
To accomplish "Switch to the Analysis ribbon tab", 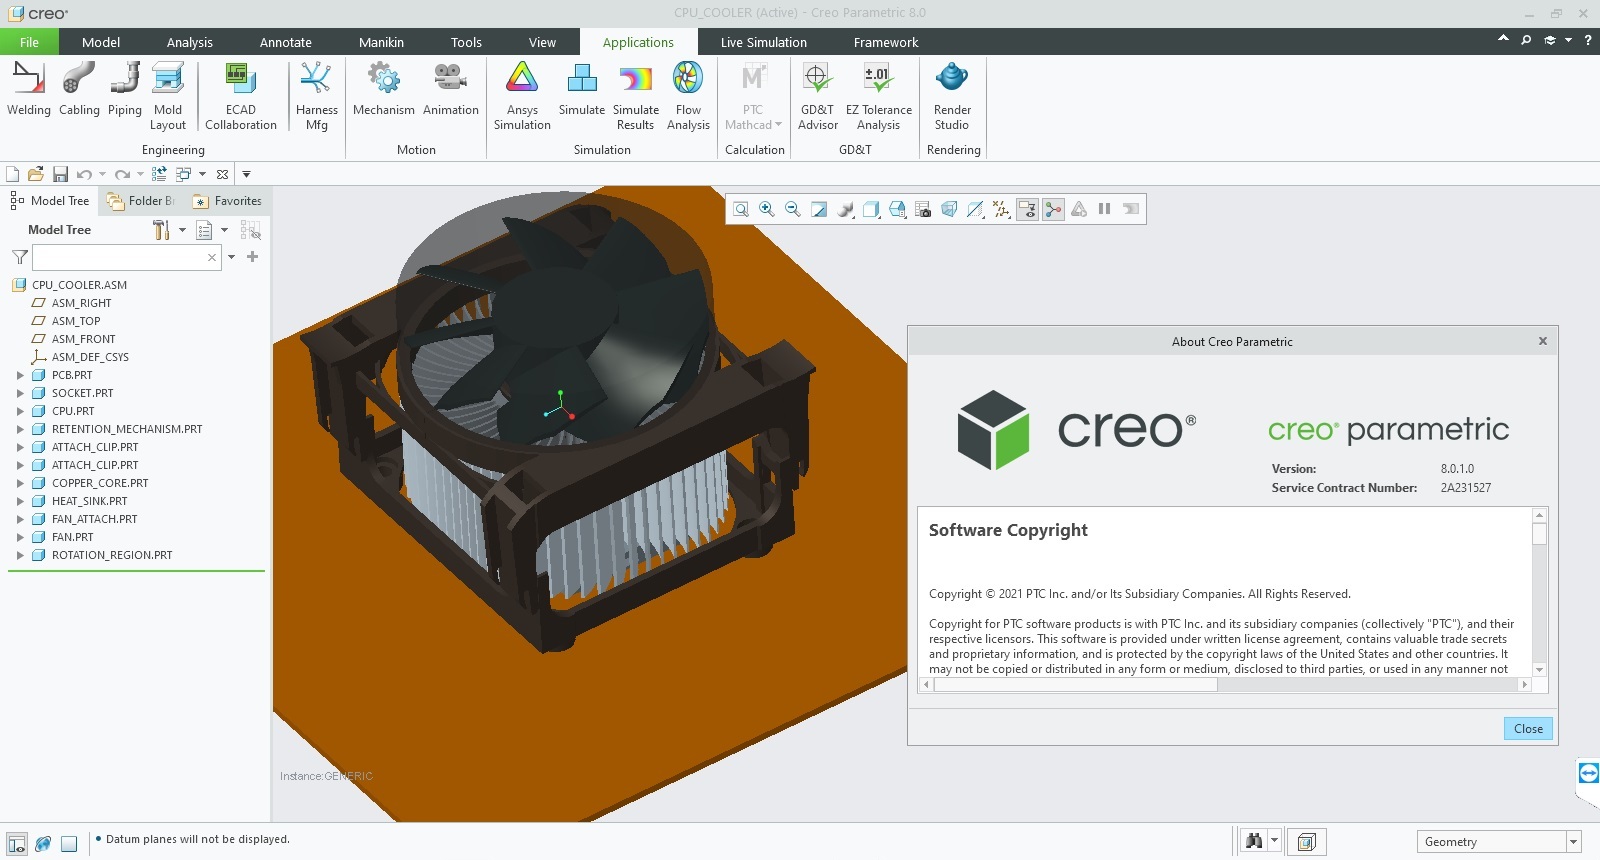I will [190, 42].
